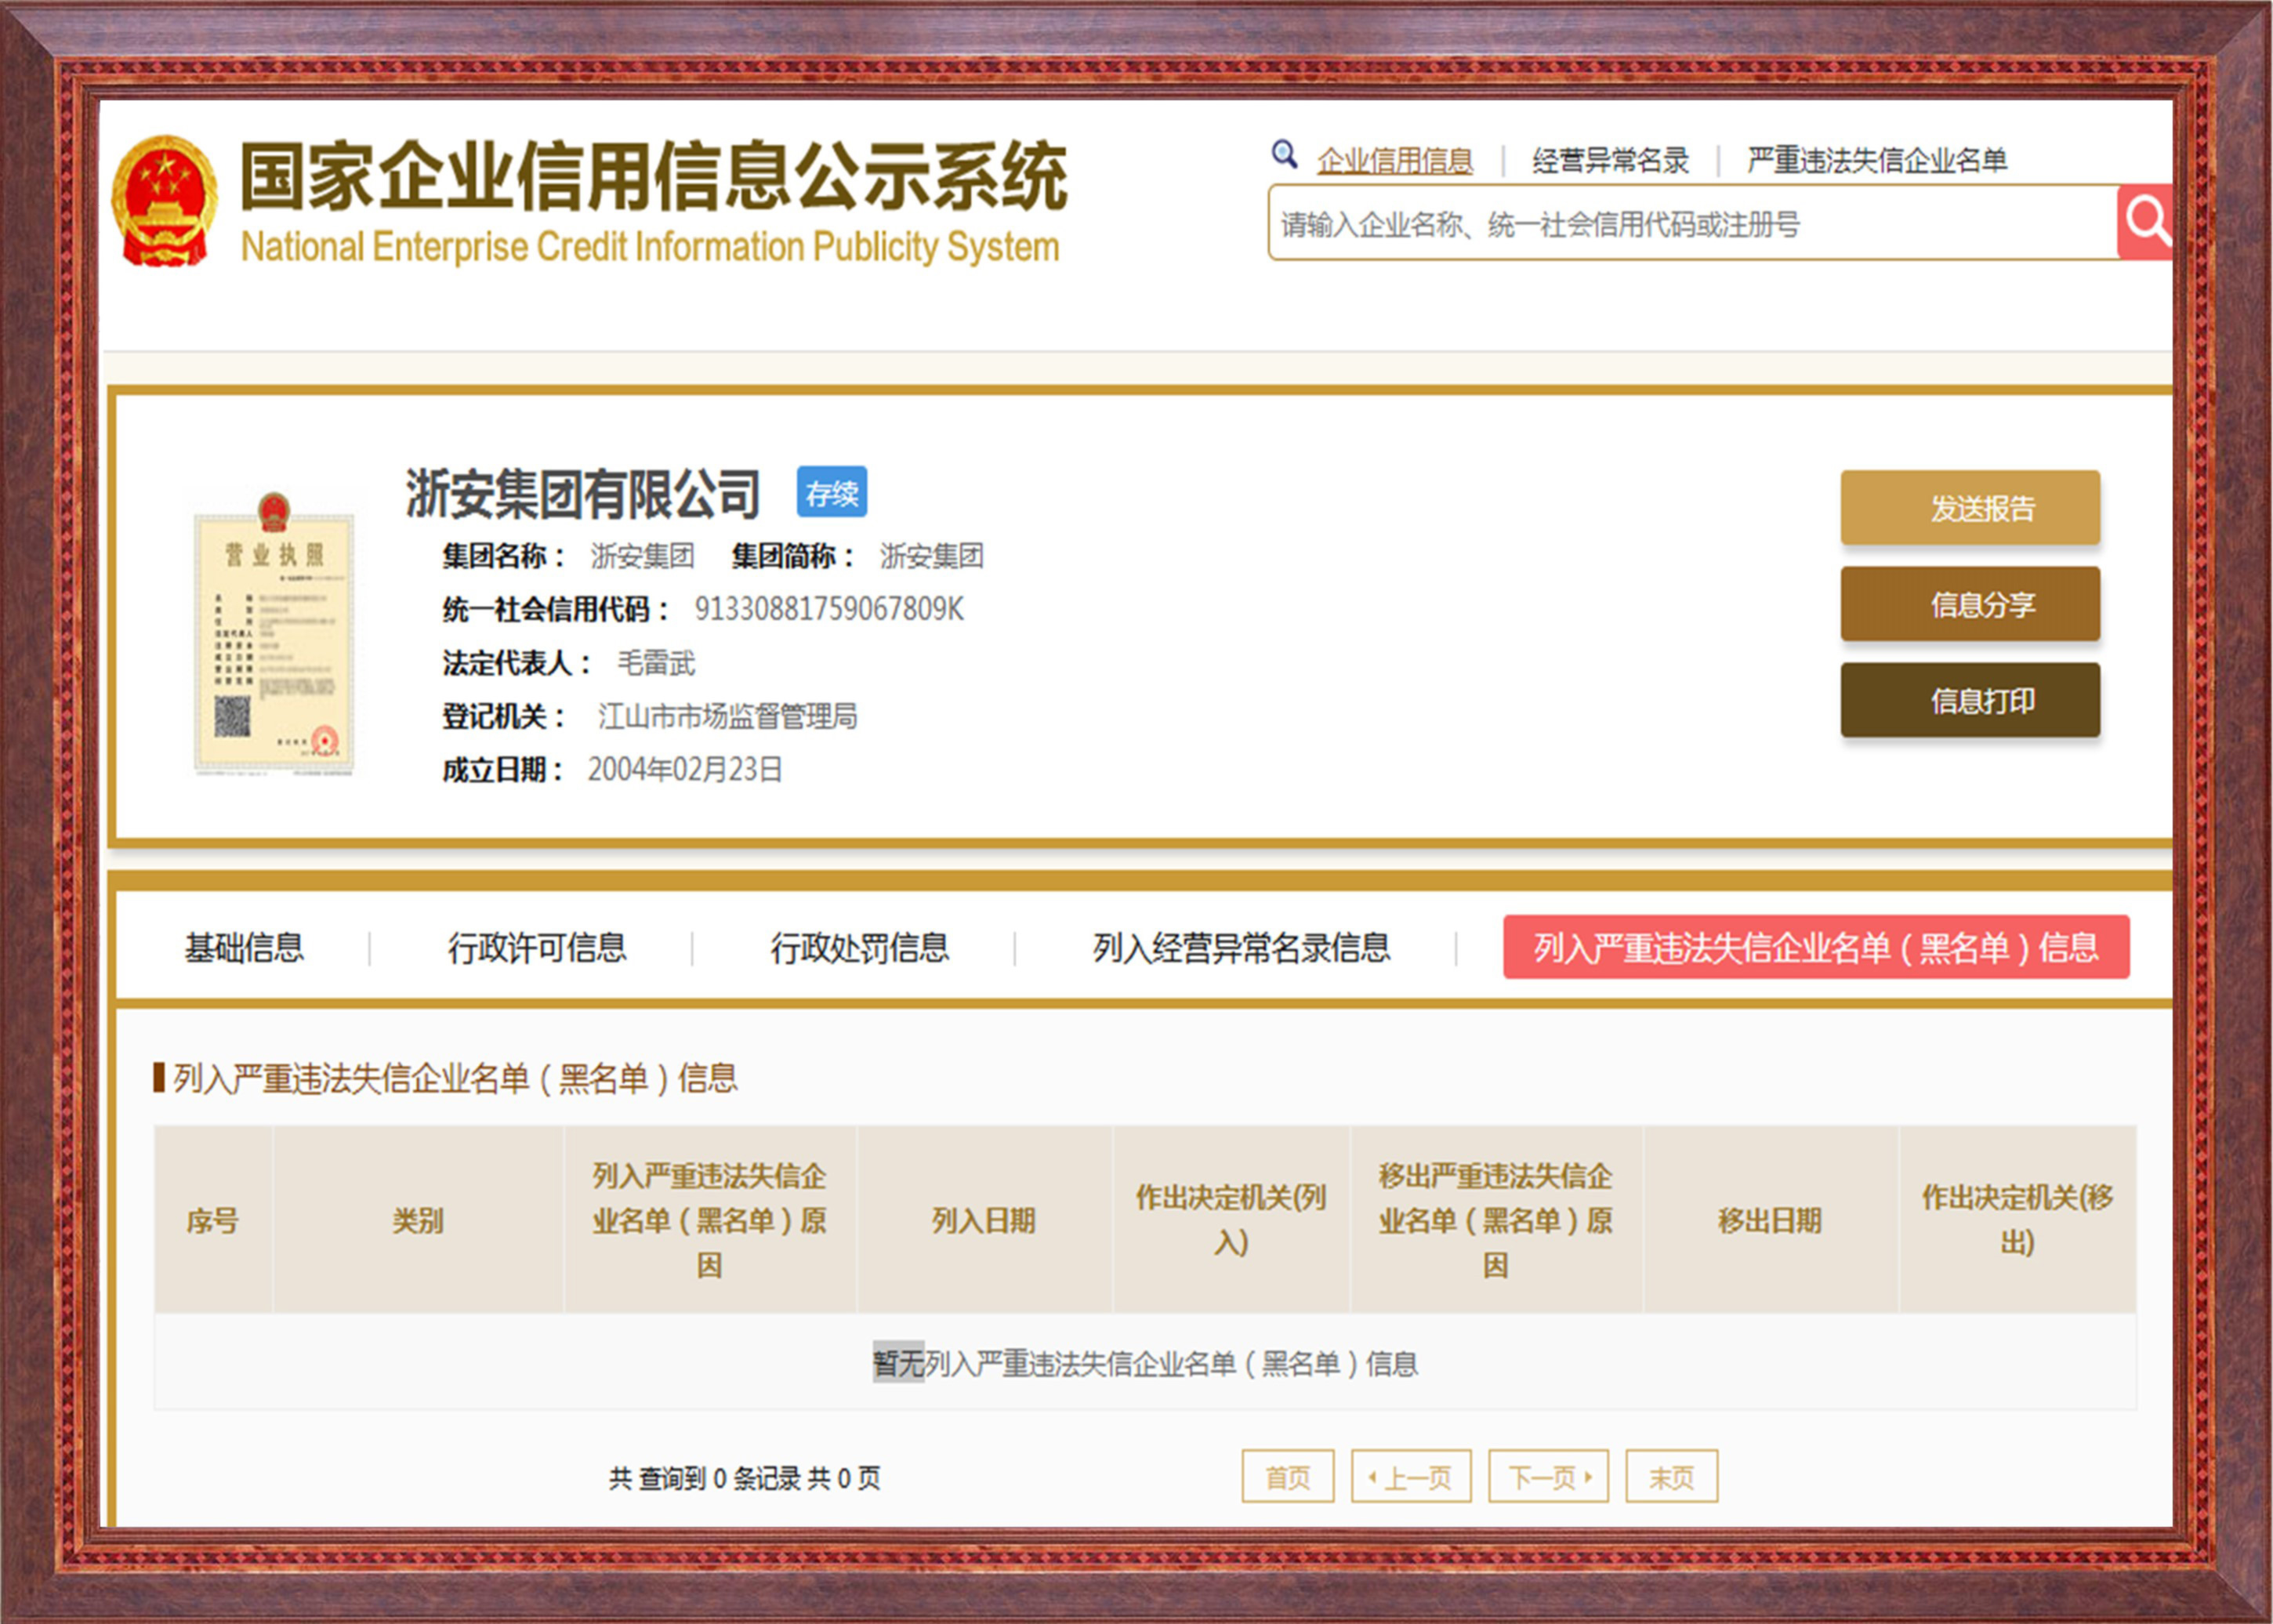Click the 类别 column header
Viewport: 2273px width, 1624px height.
click(x=418, y=1220)
